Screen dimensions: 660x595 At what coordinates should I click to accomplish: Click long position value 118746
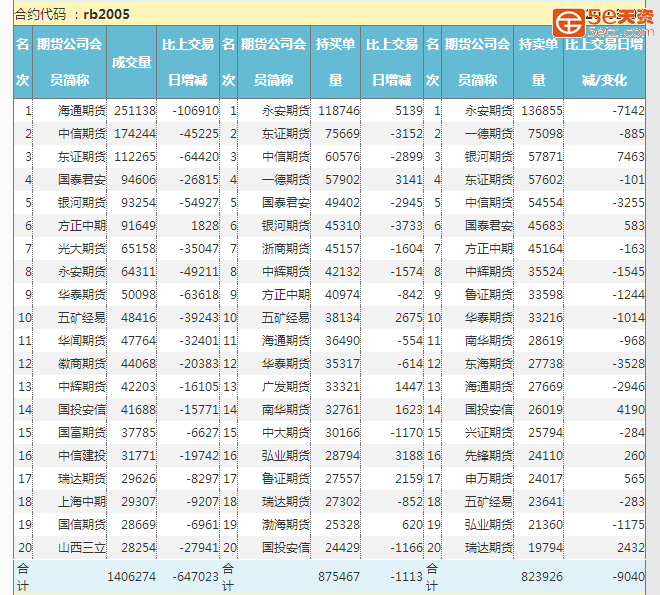(x=339, y=111)
